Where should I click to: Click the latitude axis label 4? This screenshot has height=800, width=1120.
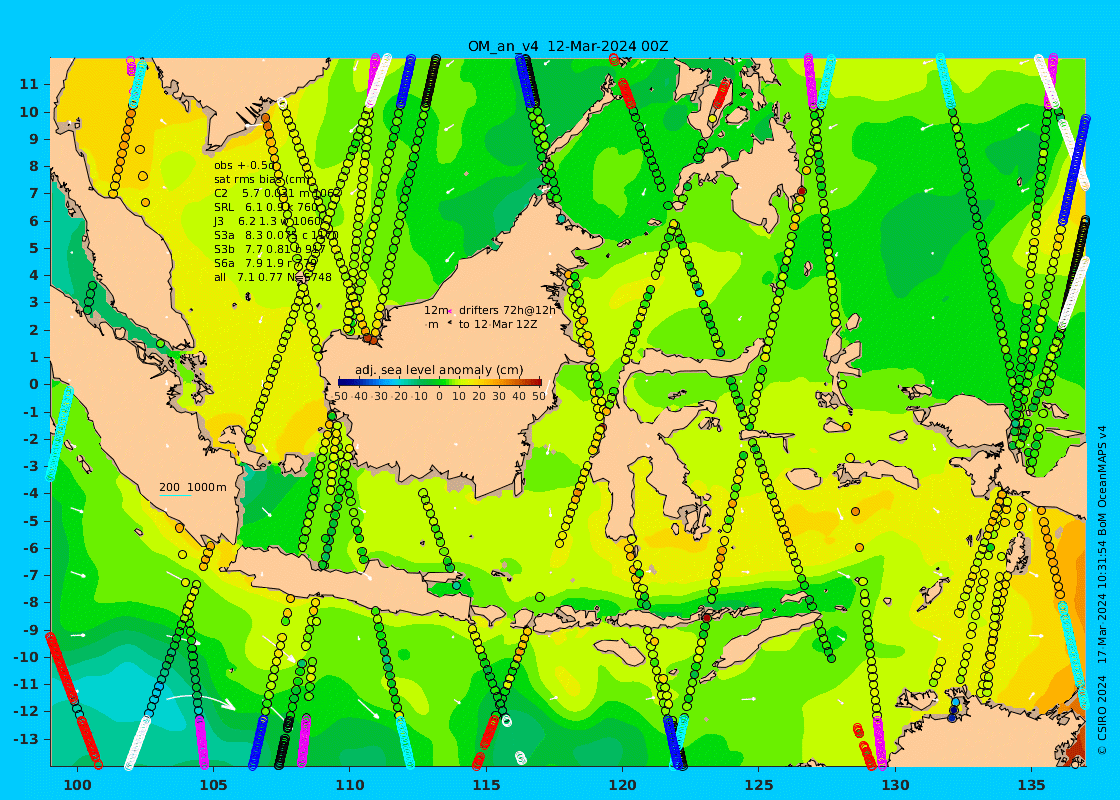34,275
